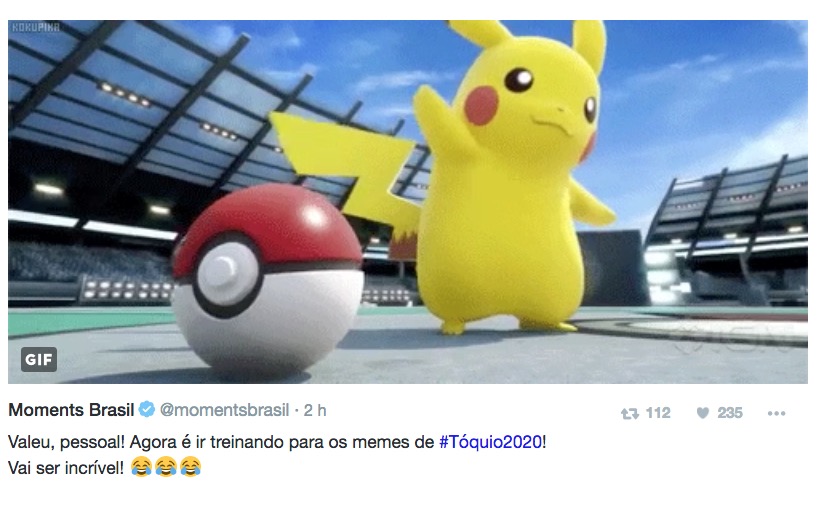This screenshot has height=505, width=823.
Task: Click the first laughing emoji
Action: pyautogui.click(x=141, y=466)
